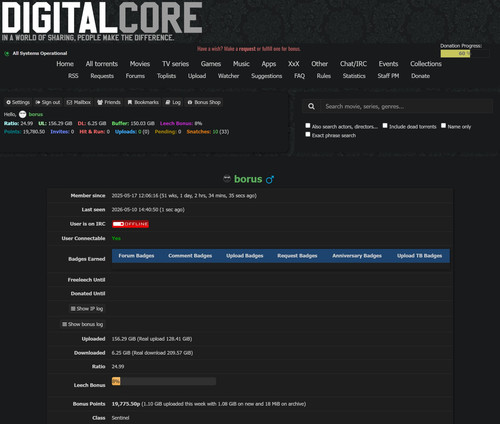This screenshot has height=424, width=500.
Task: Click the Donation Progress bar
Action: 465,53
